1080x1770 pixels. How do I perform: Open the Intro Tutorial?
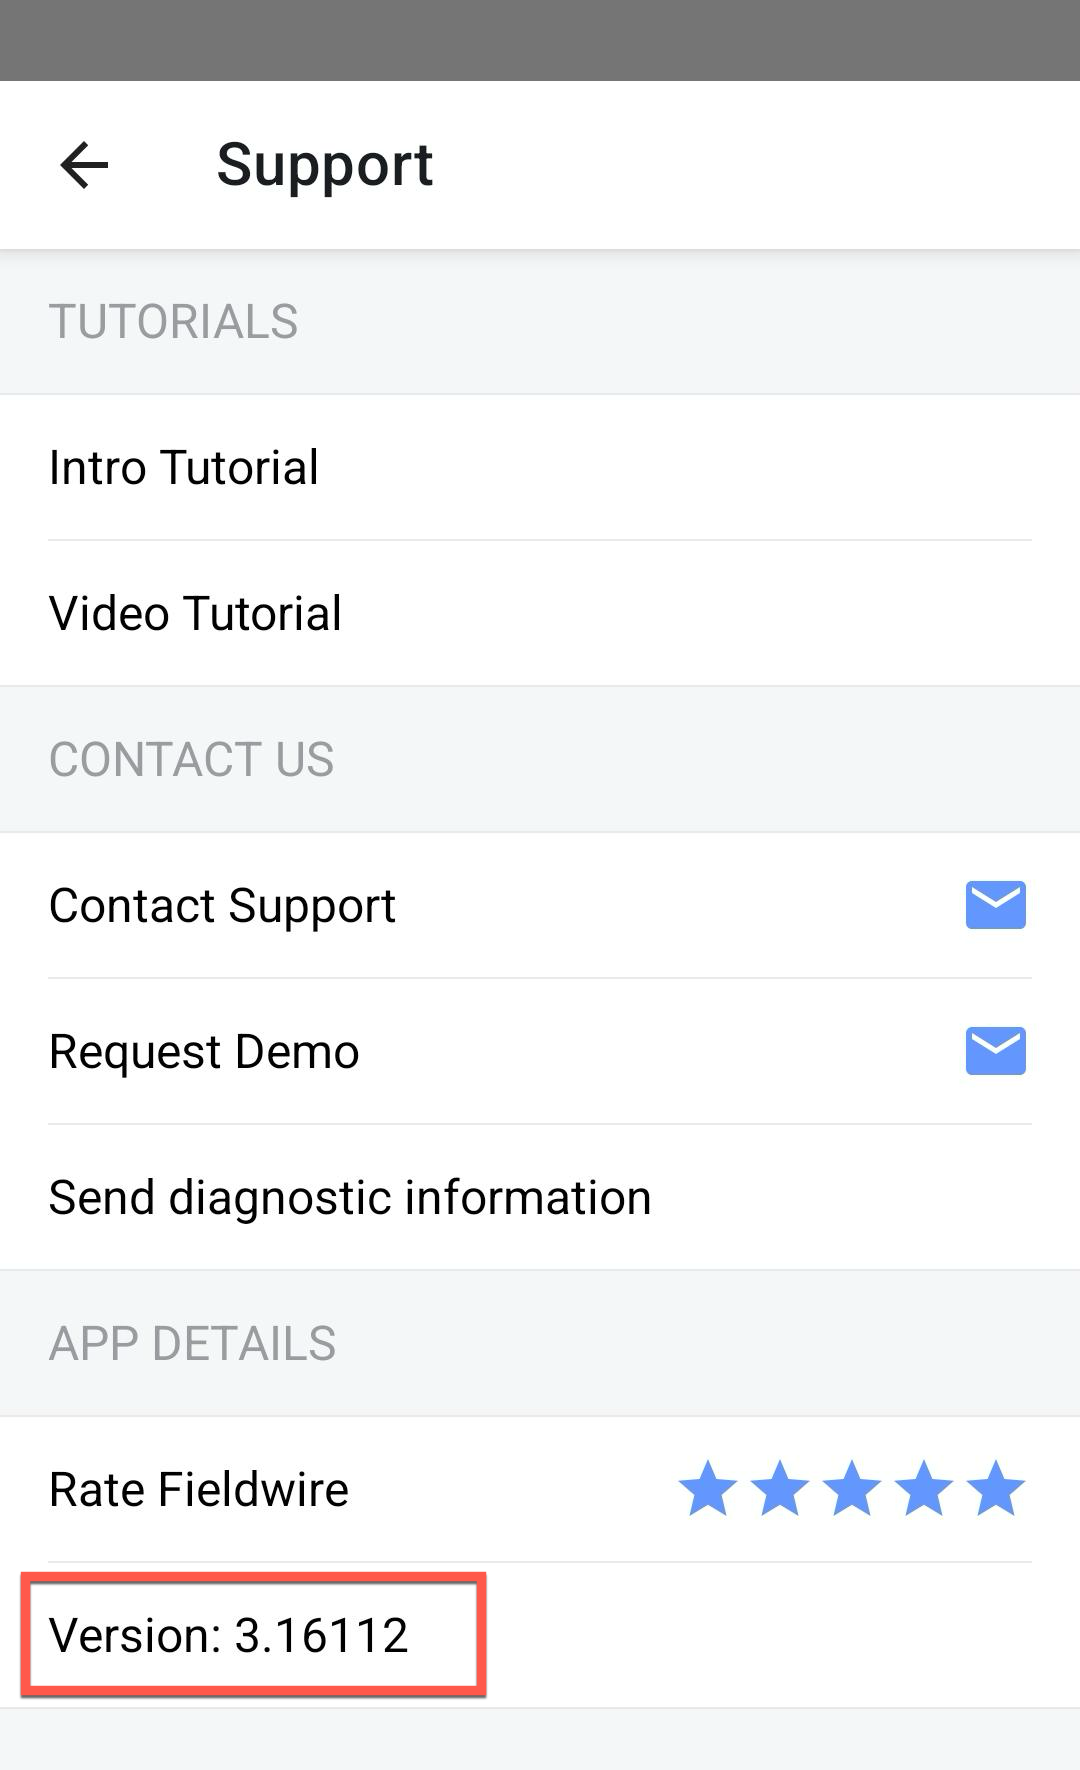click(184, 468)
